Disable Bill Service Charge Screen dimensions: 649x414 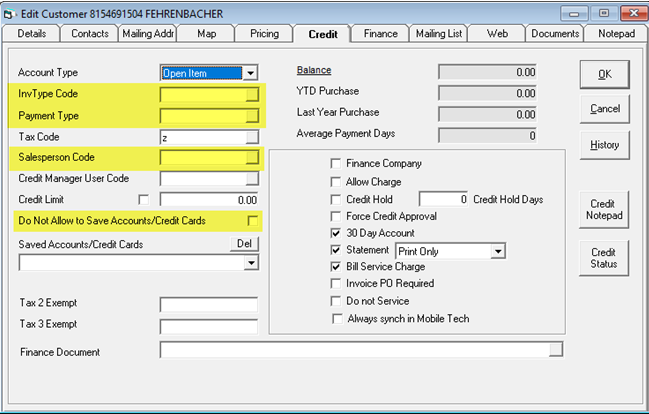[336, 267]
